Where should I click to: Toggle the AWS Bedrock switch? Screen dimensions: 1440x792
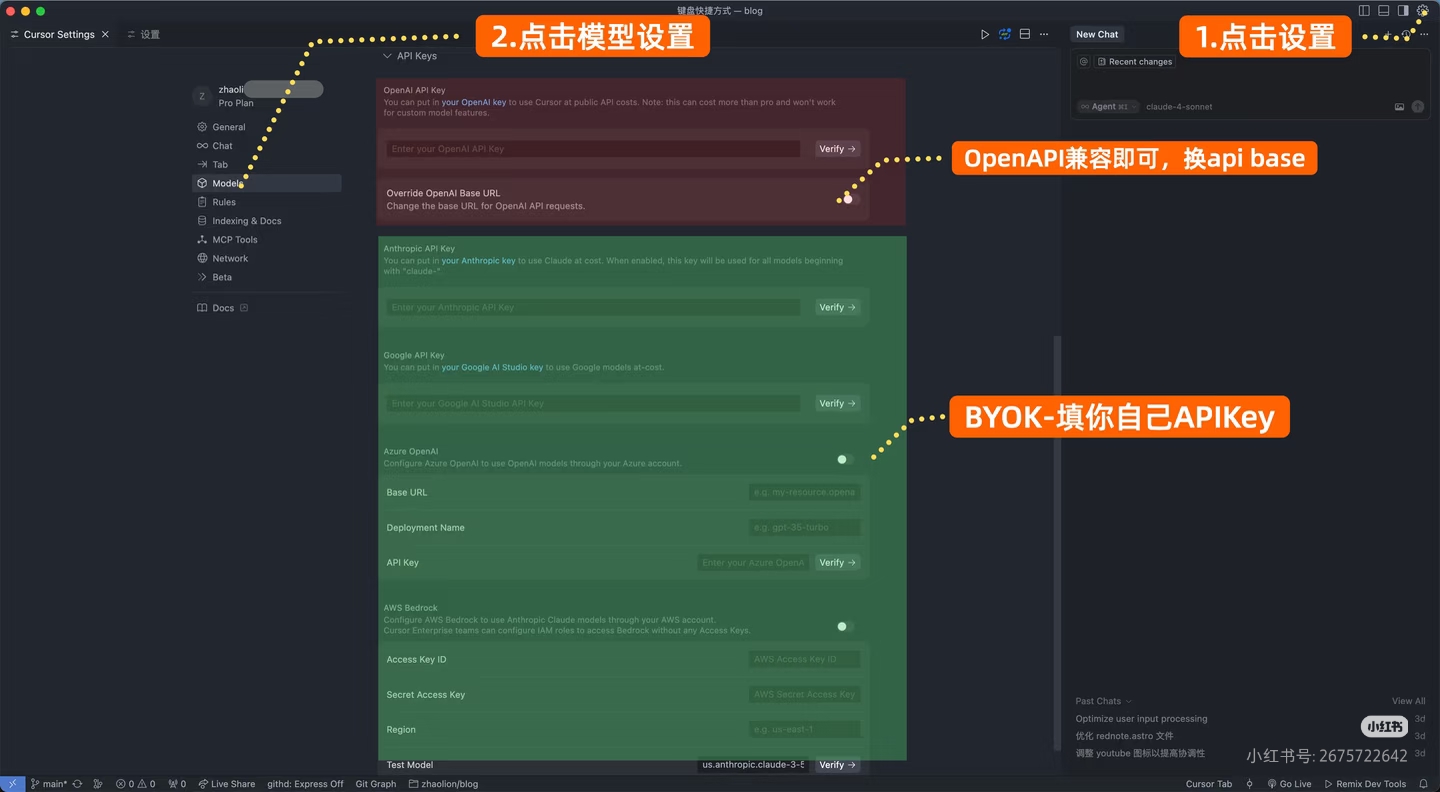[x=846, y=626]
